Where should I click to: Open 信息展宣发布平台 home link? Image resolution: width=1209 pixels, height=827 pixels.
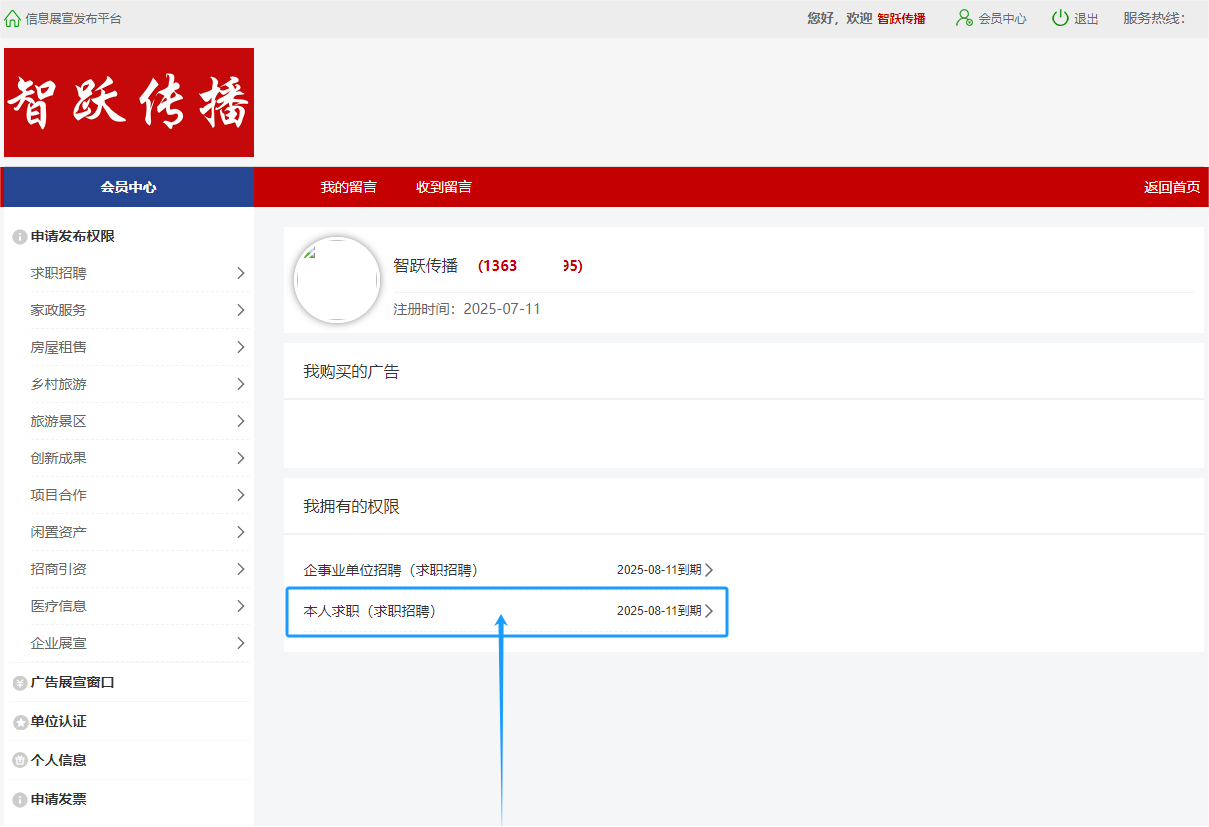(74, 19)
